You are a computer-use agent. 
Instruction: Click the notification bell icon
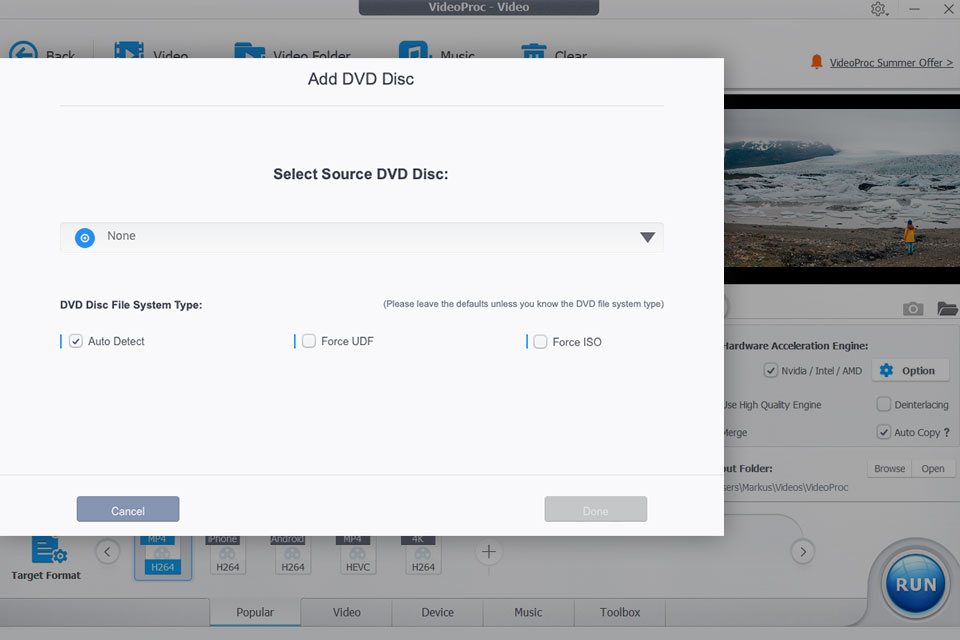click(816, 62)
